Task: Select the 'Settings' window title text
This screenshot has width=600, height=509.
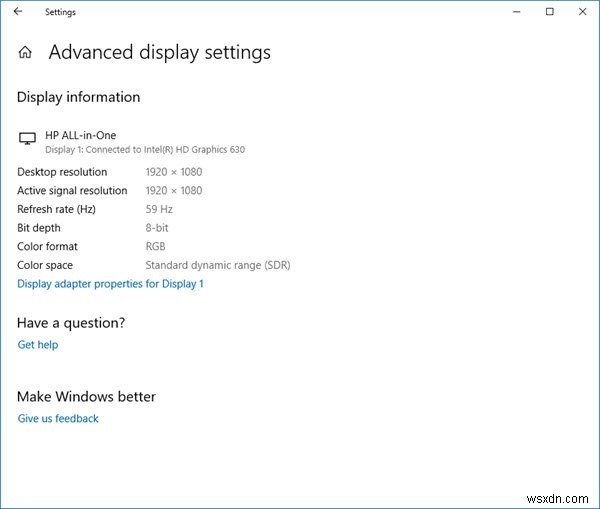Action: (x=60, y=12)
